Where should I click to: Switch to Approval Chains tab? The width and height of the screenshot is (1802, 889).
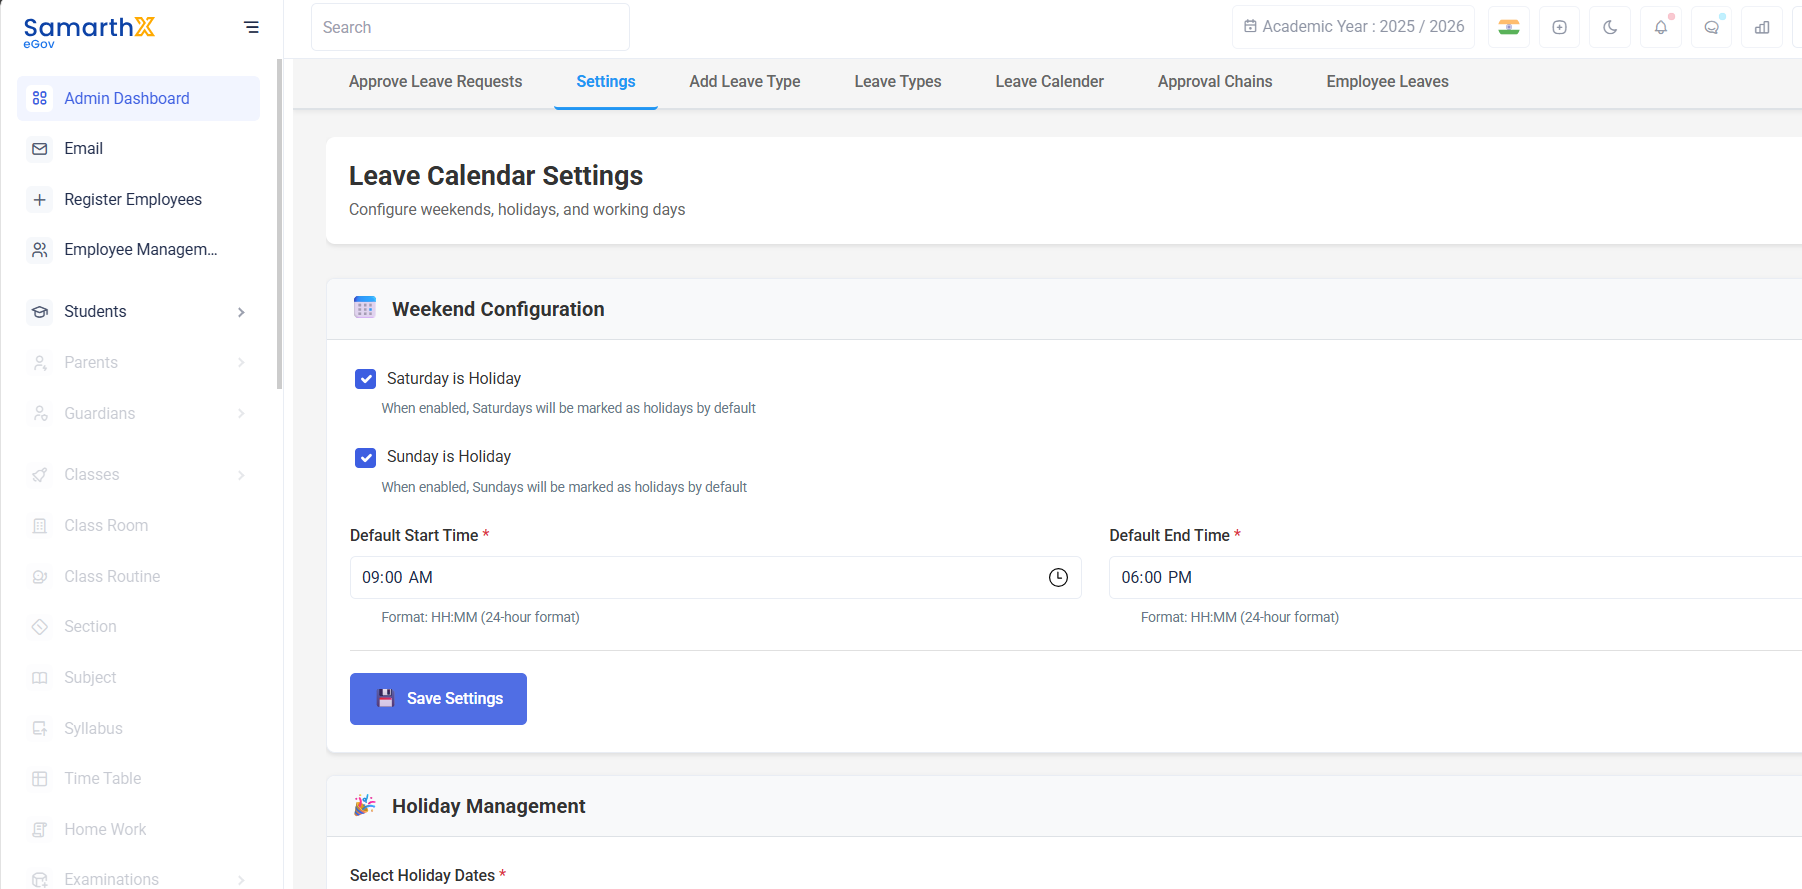(x=1215, y=82)
